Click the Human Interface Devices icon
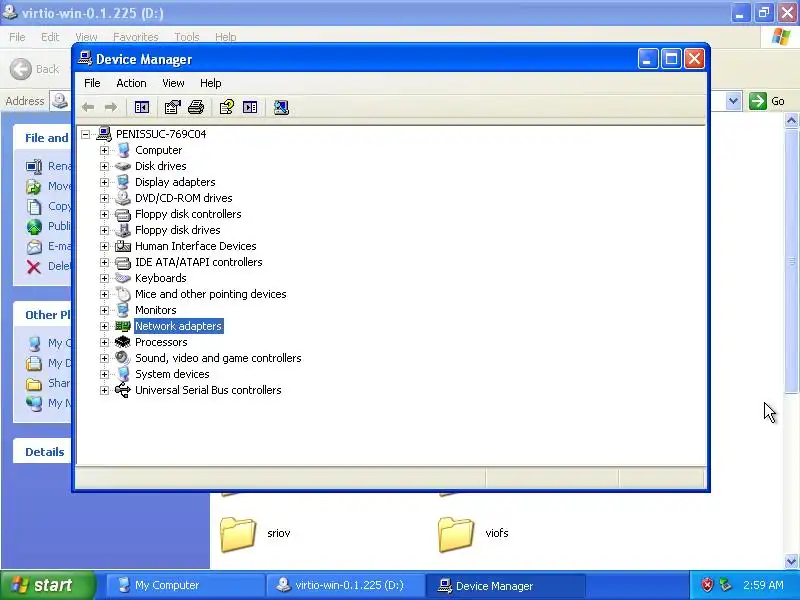Screen dimensions: 800x600 123,246
